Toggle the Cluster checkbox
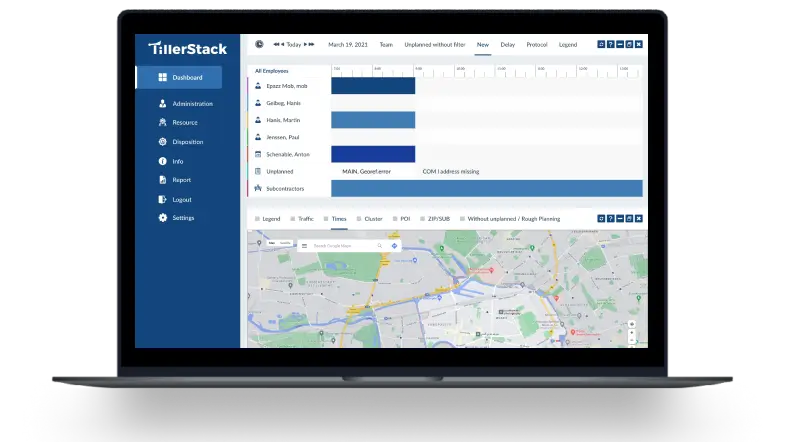Image resolution: width=785 pixels, height=442 pixels. (359, 218)
